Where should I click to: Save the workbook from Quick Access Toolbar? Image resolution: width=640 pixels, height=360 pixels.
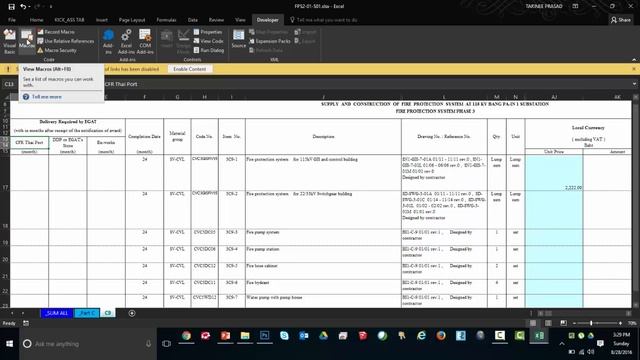11,7
